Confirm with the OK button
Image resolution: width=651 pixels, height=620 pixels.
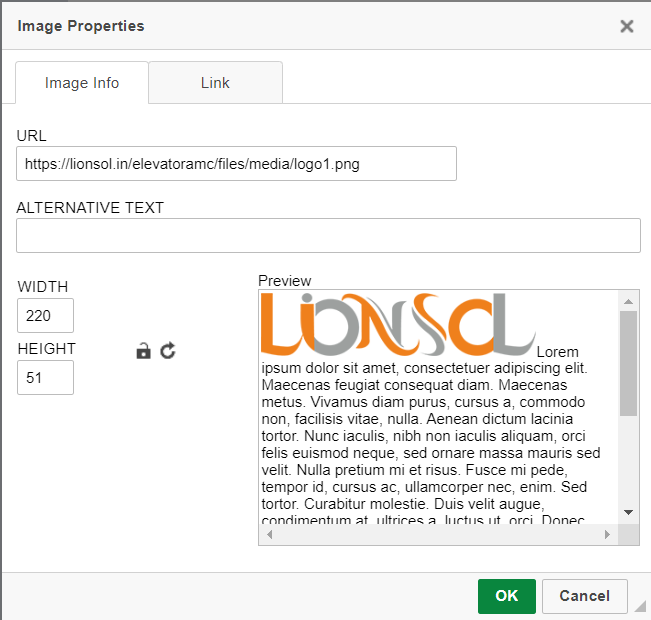pyautogui.click(x=507, y=596)
